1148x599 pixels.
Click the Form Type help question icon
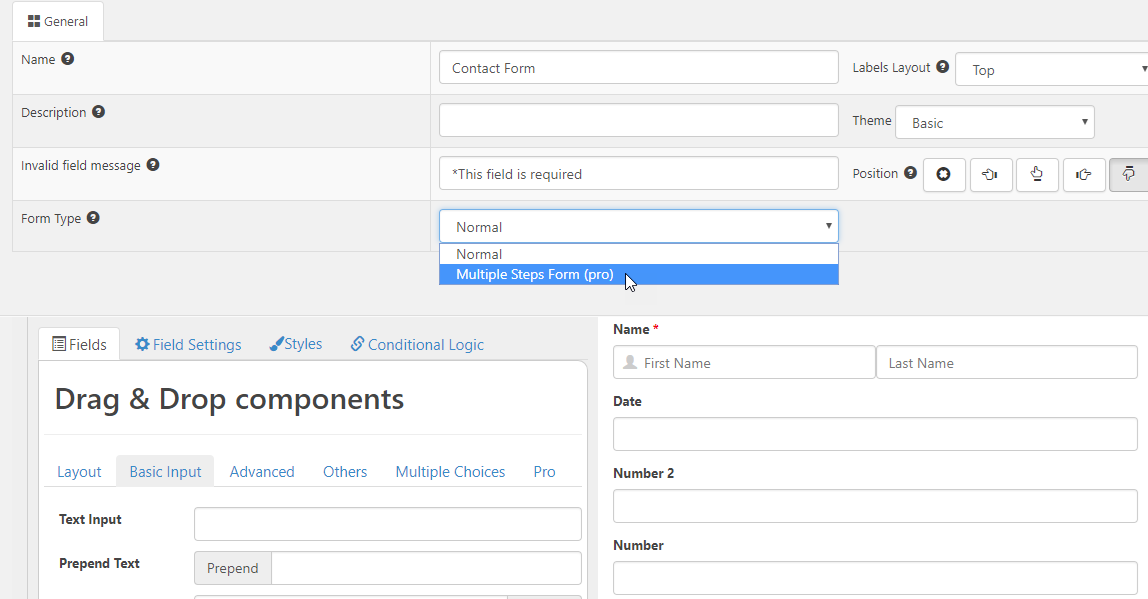pos(93,217)
